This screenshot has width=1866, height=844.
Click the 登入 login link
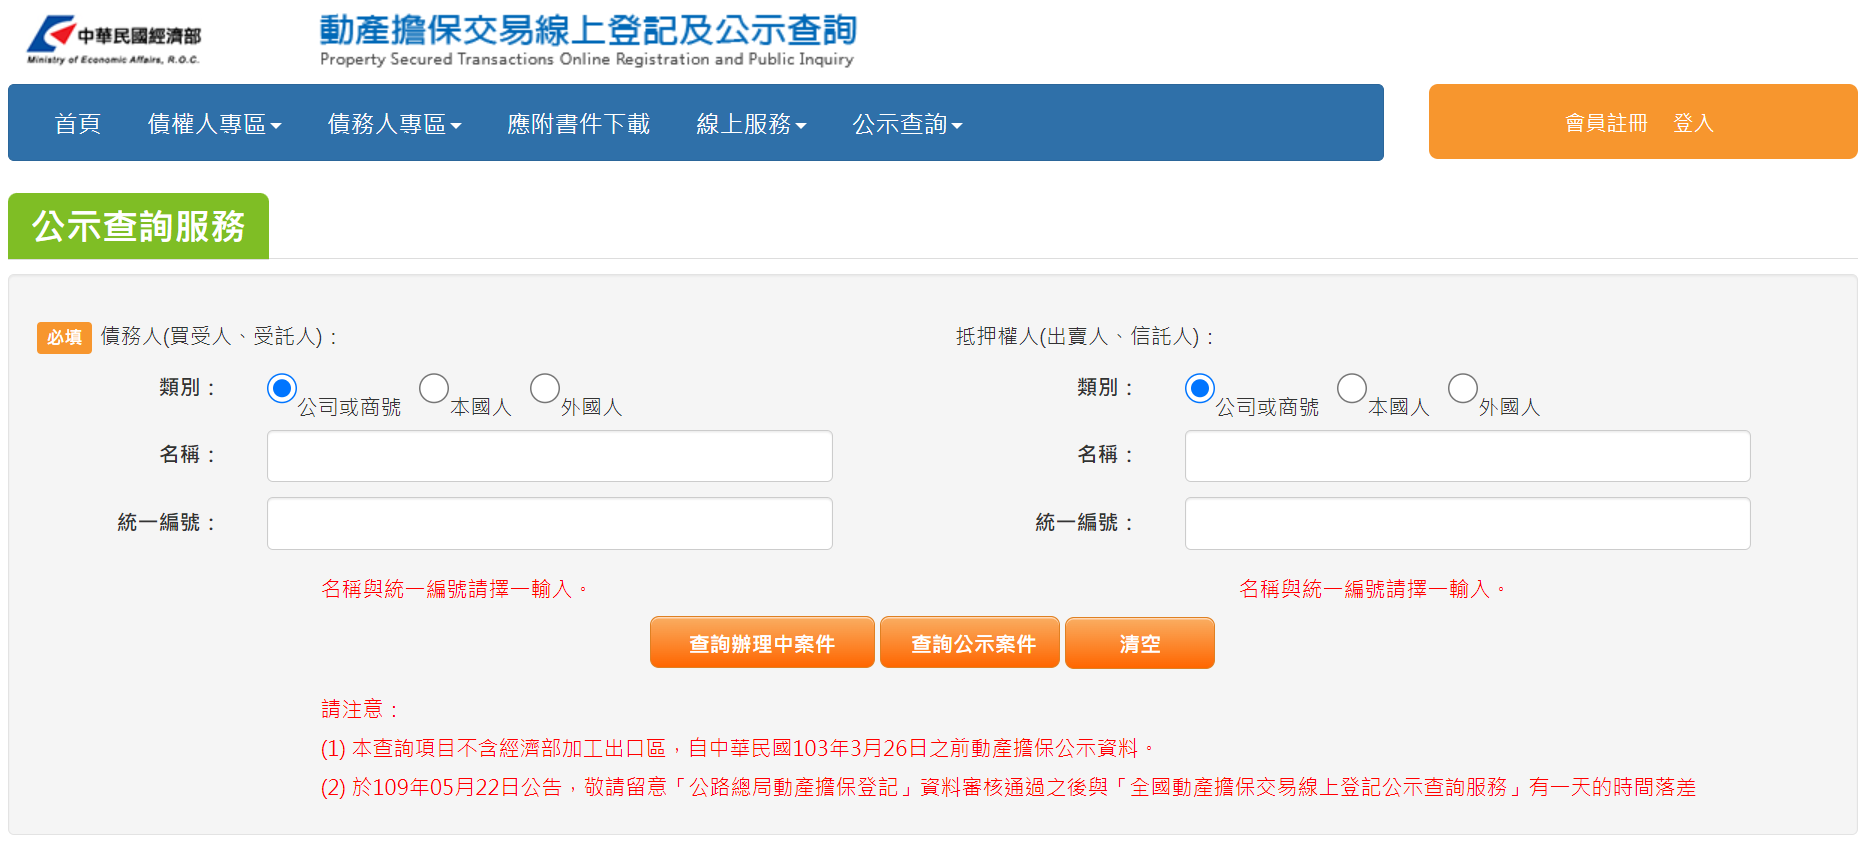[x=1693, y=123]
